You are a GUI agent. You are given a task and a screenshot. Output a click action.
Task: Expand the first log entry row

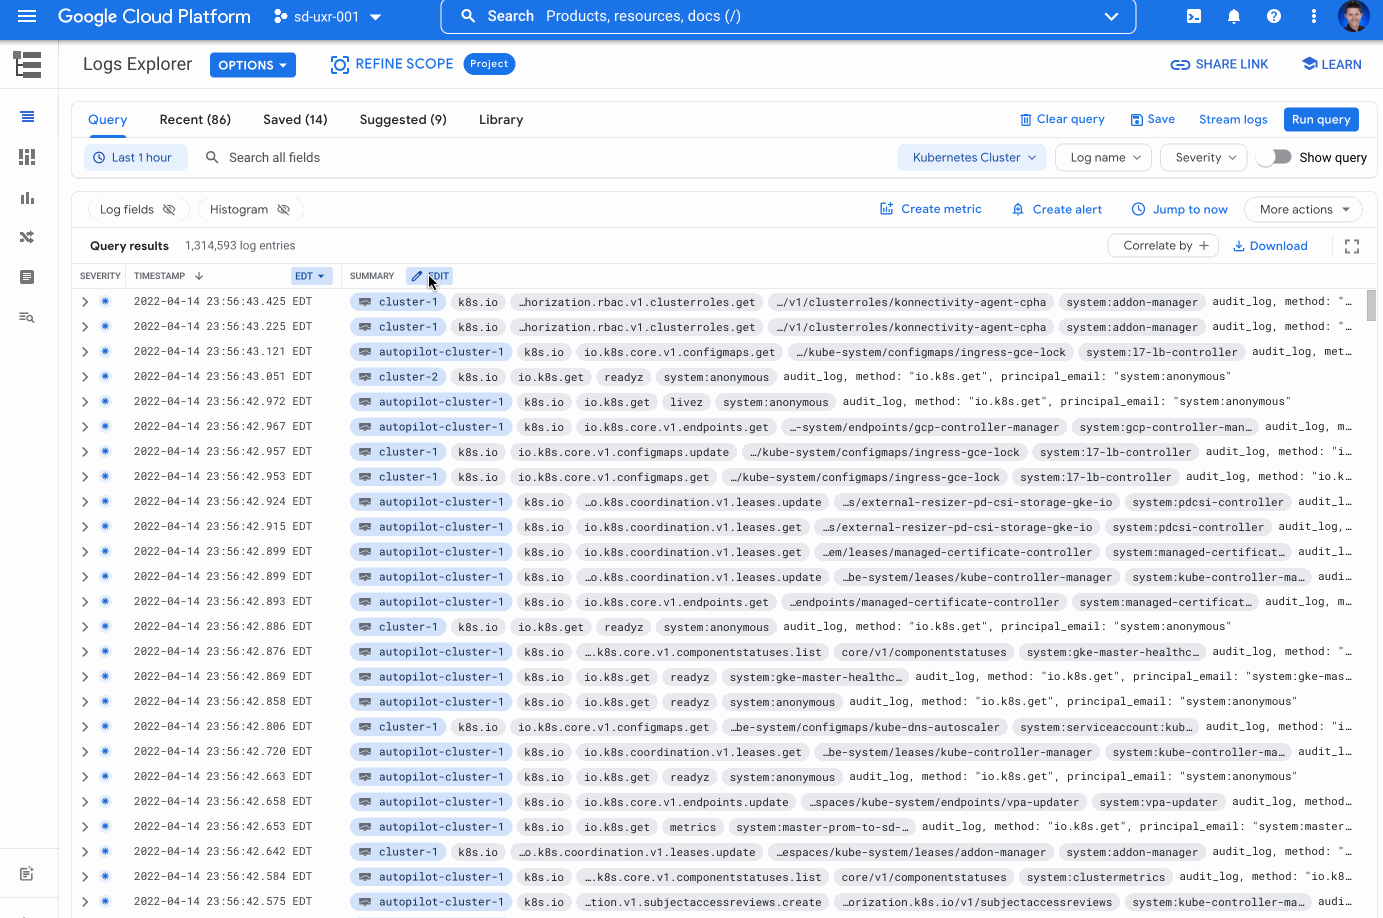click(x=84, y=301)
